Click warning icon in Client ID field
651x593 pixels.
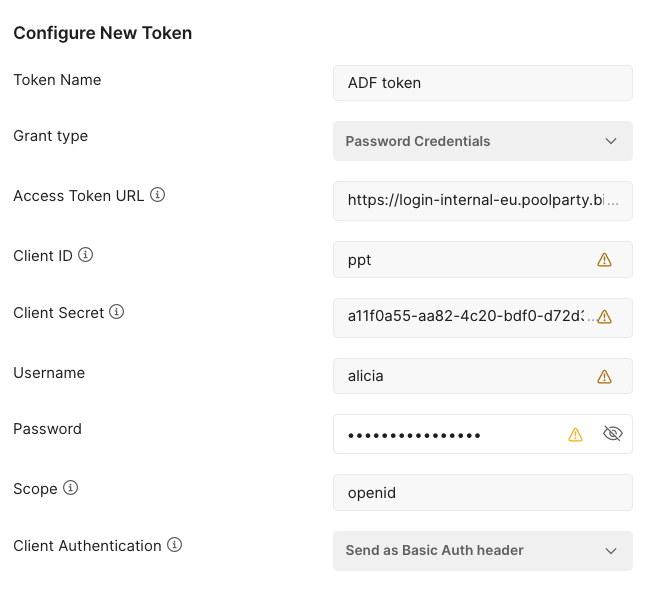[604, 260]
